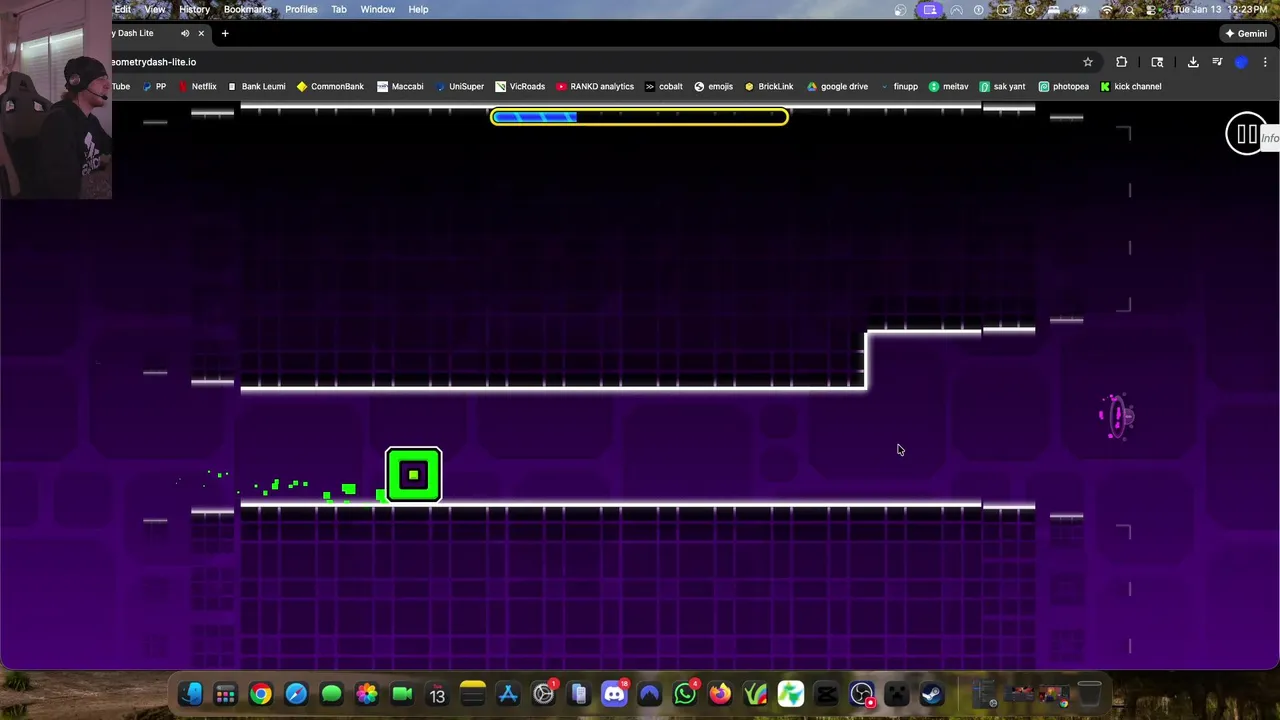Viewport: 1280px width, 720px height.
Task: Open a new browser tab
Action: [225, 33]
